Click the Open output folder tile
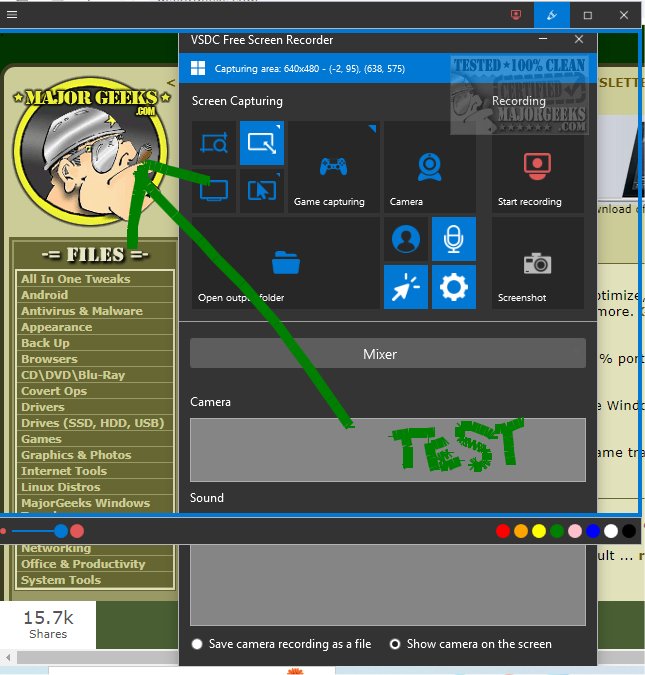Viewport: 645px width, 675px height. [285, 263]
